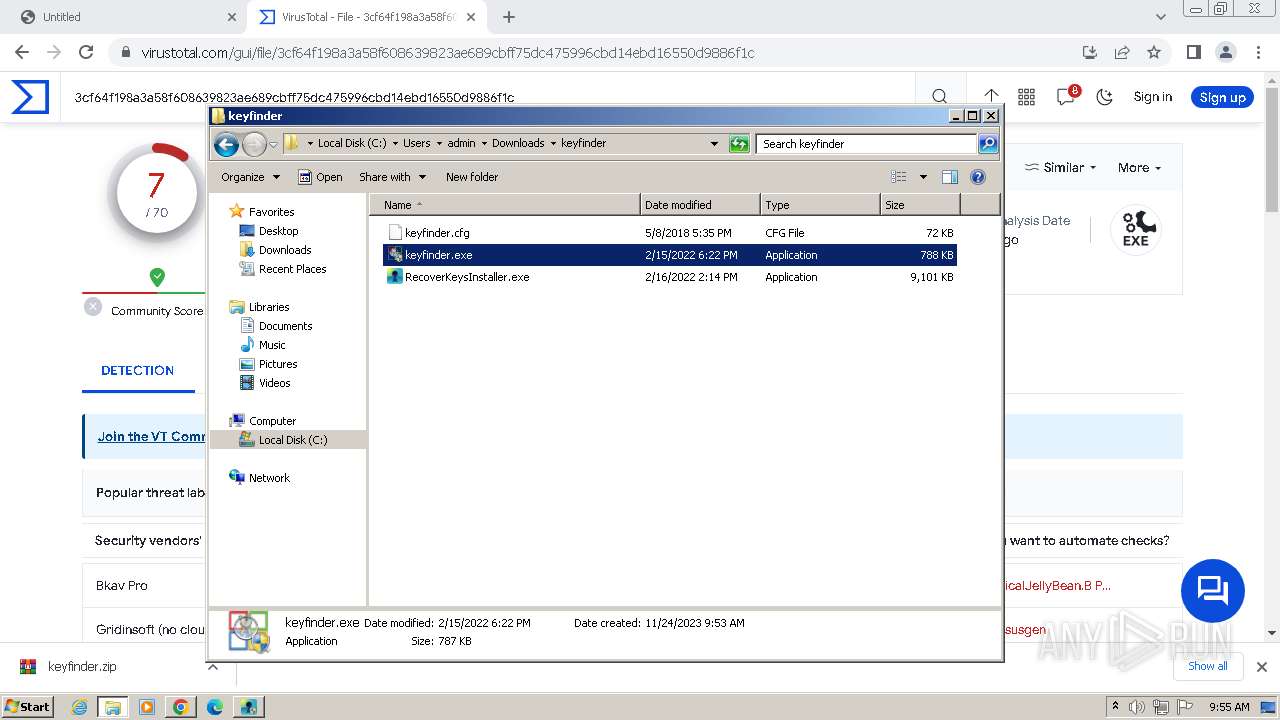1280x720 pixels.
Task: Sort by the Type column header
Action: [x=820, y=205]
